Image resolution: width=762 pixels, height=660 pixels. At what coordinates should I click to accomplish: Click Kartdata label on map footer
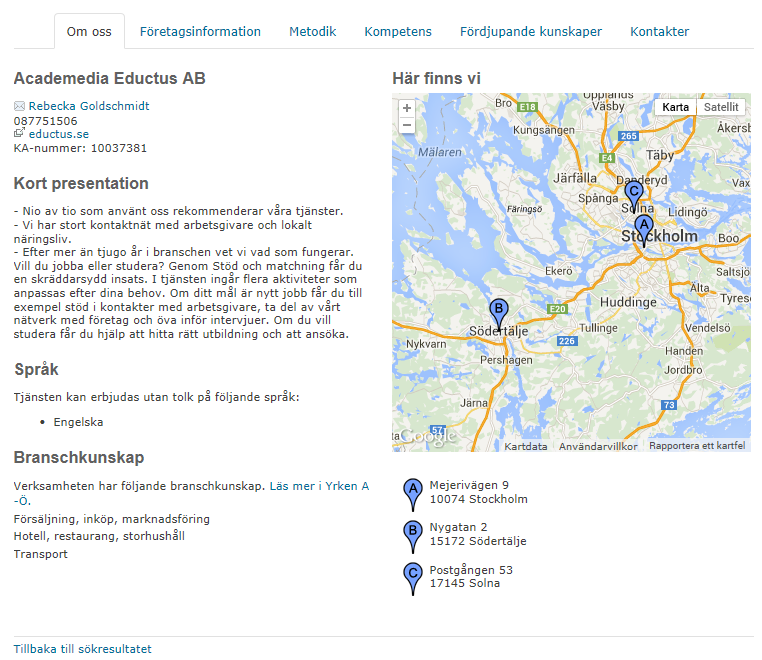[525, 446]
